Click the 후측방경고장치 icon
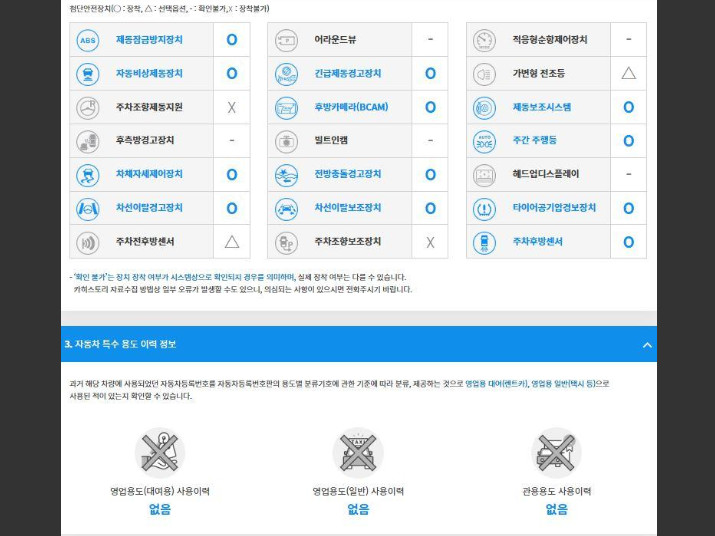 [88, 141]
